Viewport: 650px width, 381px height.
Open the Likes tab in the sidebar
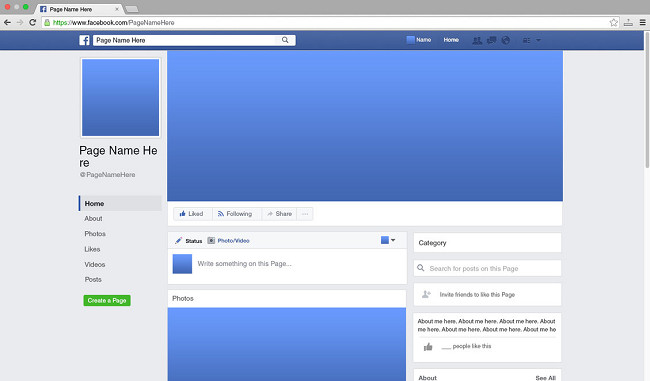pyautogui.click(x=92, y=249)
